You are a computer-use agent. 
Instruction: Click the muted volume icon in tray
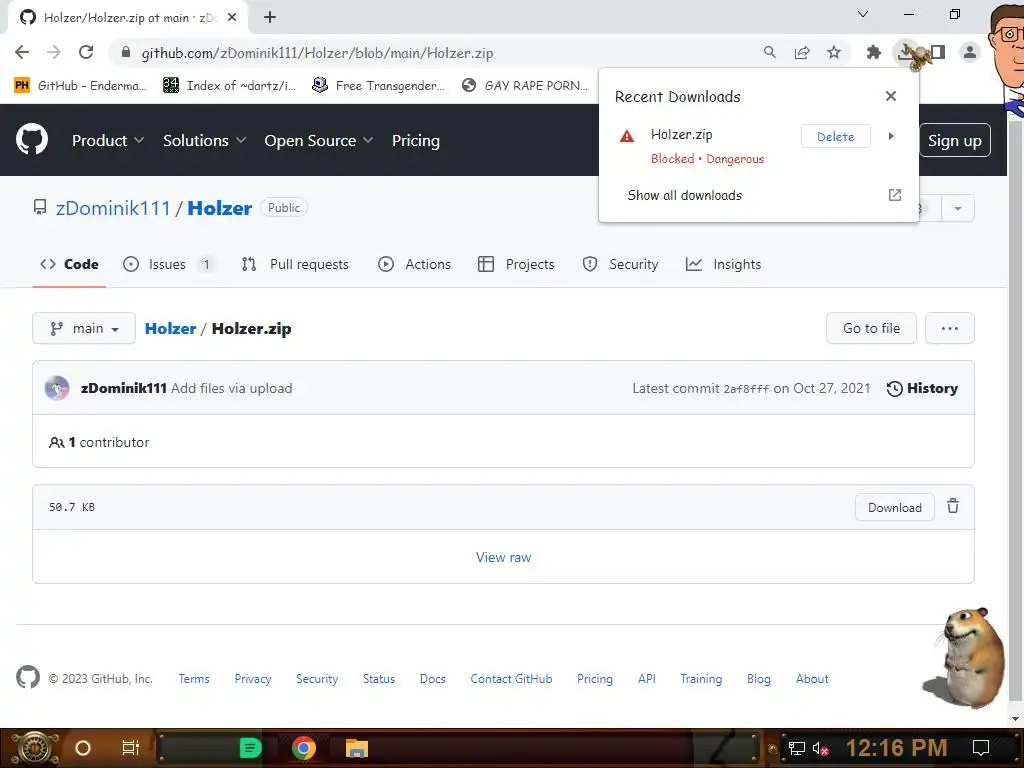(x=820, y=748)
